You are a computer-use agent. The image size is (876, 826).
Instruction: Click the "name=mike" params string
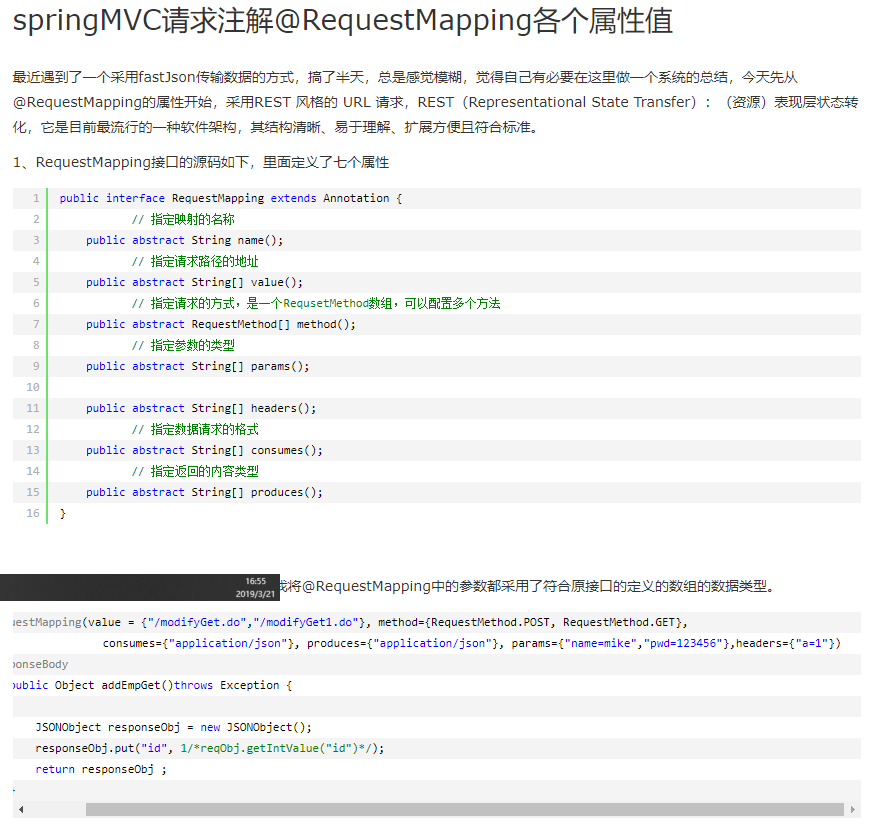click(601, 643)
